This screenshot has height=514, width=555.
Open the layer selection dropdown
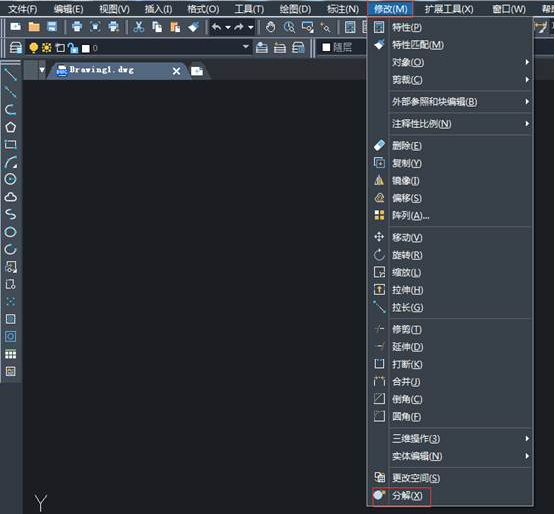point(245,47)
